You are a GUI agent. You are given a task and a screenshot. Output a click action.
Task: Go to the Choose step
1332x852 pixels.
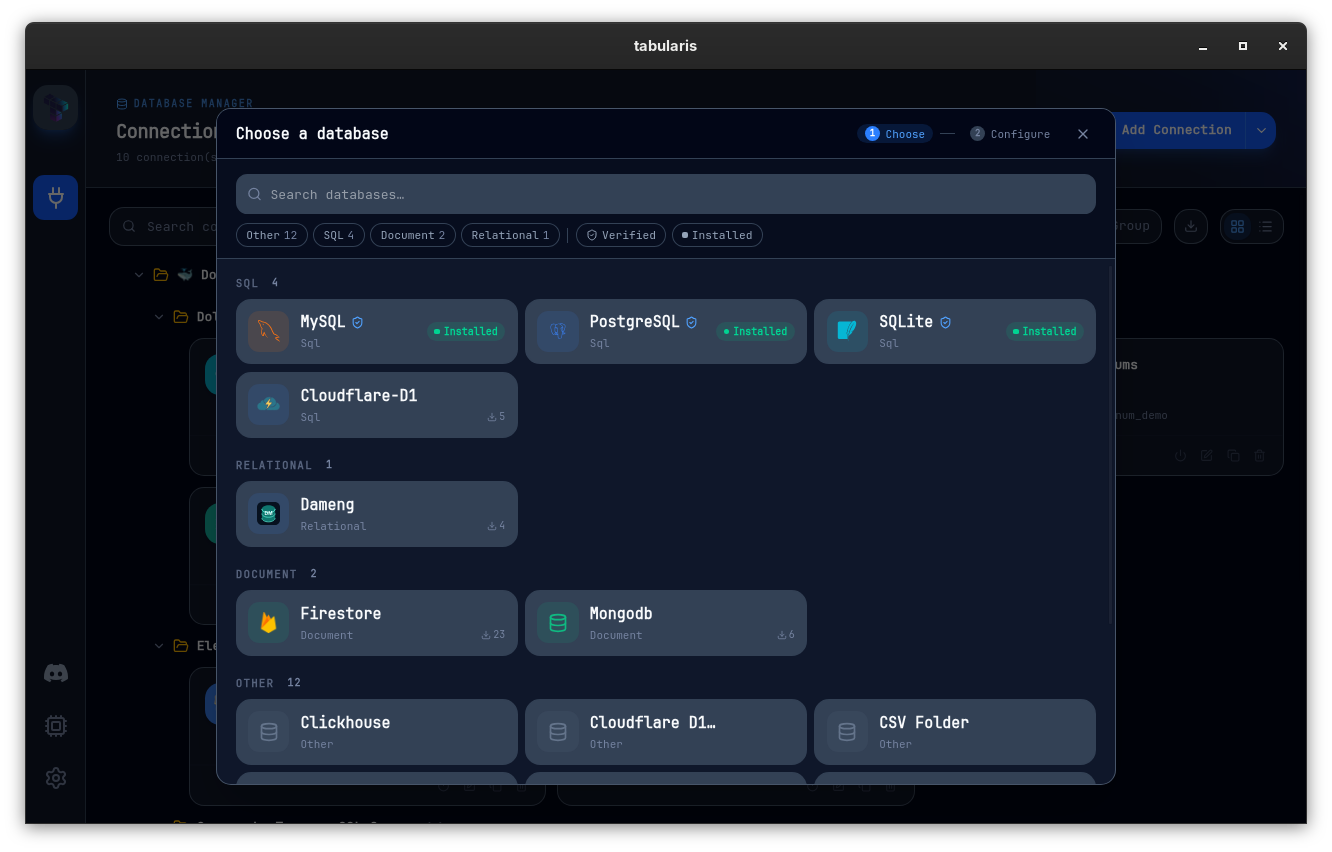pyautogui.click(x=895, y=134)
